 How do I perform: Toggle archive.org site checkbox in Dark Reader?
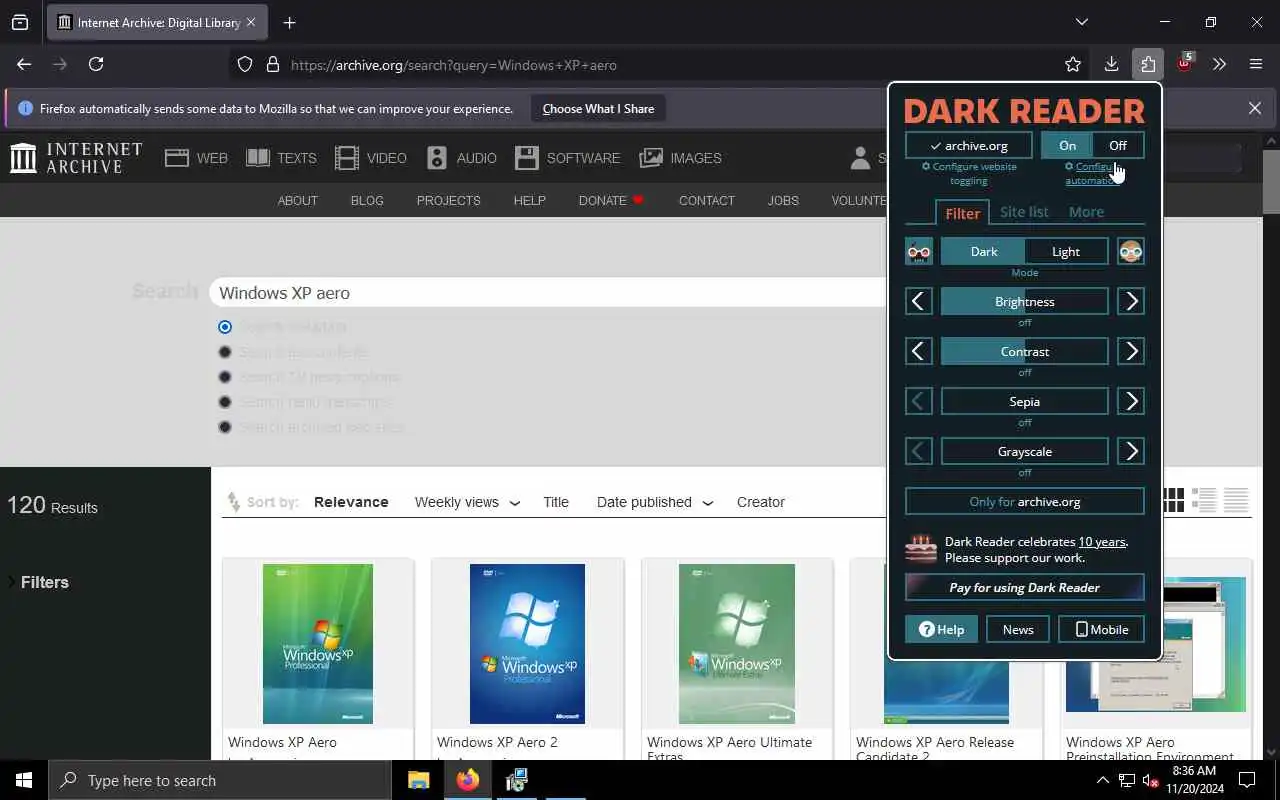[x=969, y=145]
